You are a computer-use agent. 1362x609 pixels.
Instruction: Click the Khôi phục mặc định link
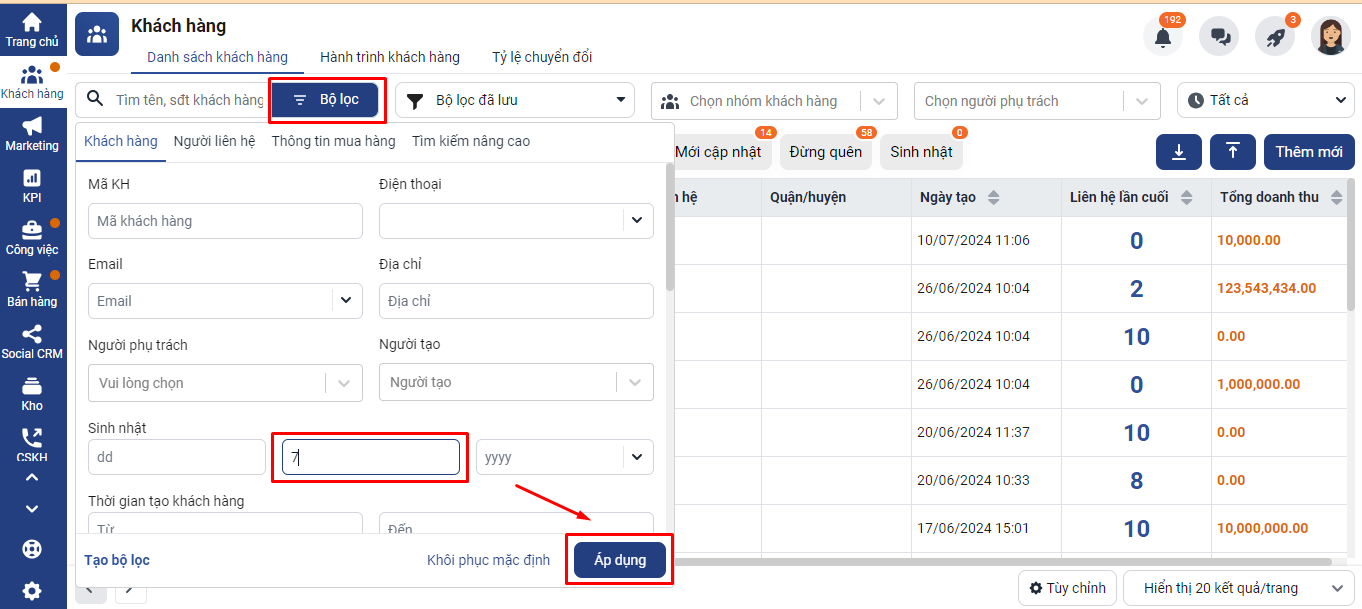(488, 560)
